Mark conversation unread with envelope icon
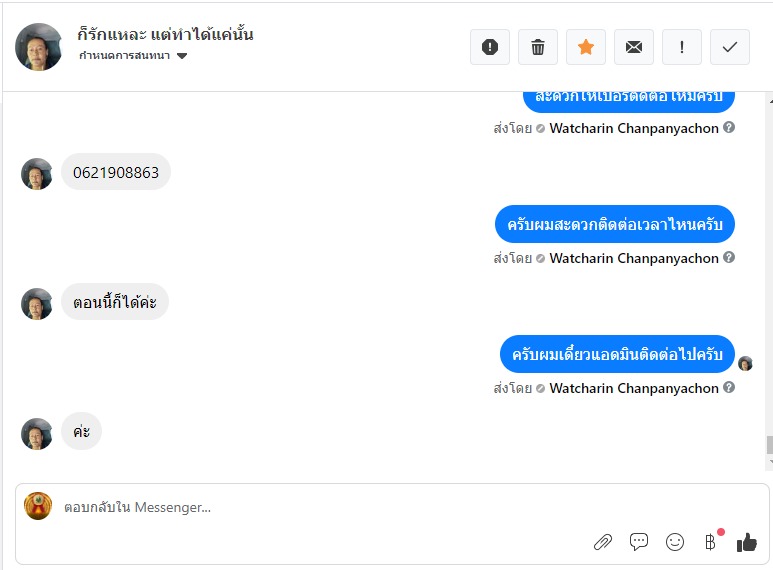Viewport: 773px width, 570px height. point(634,47)
